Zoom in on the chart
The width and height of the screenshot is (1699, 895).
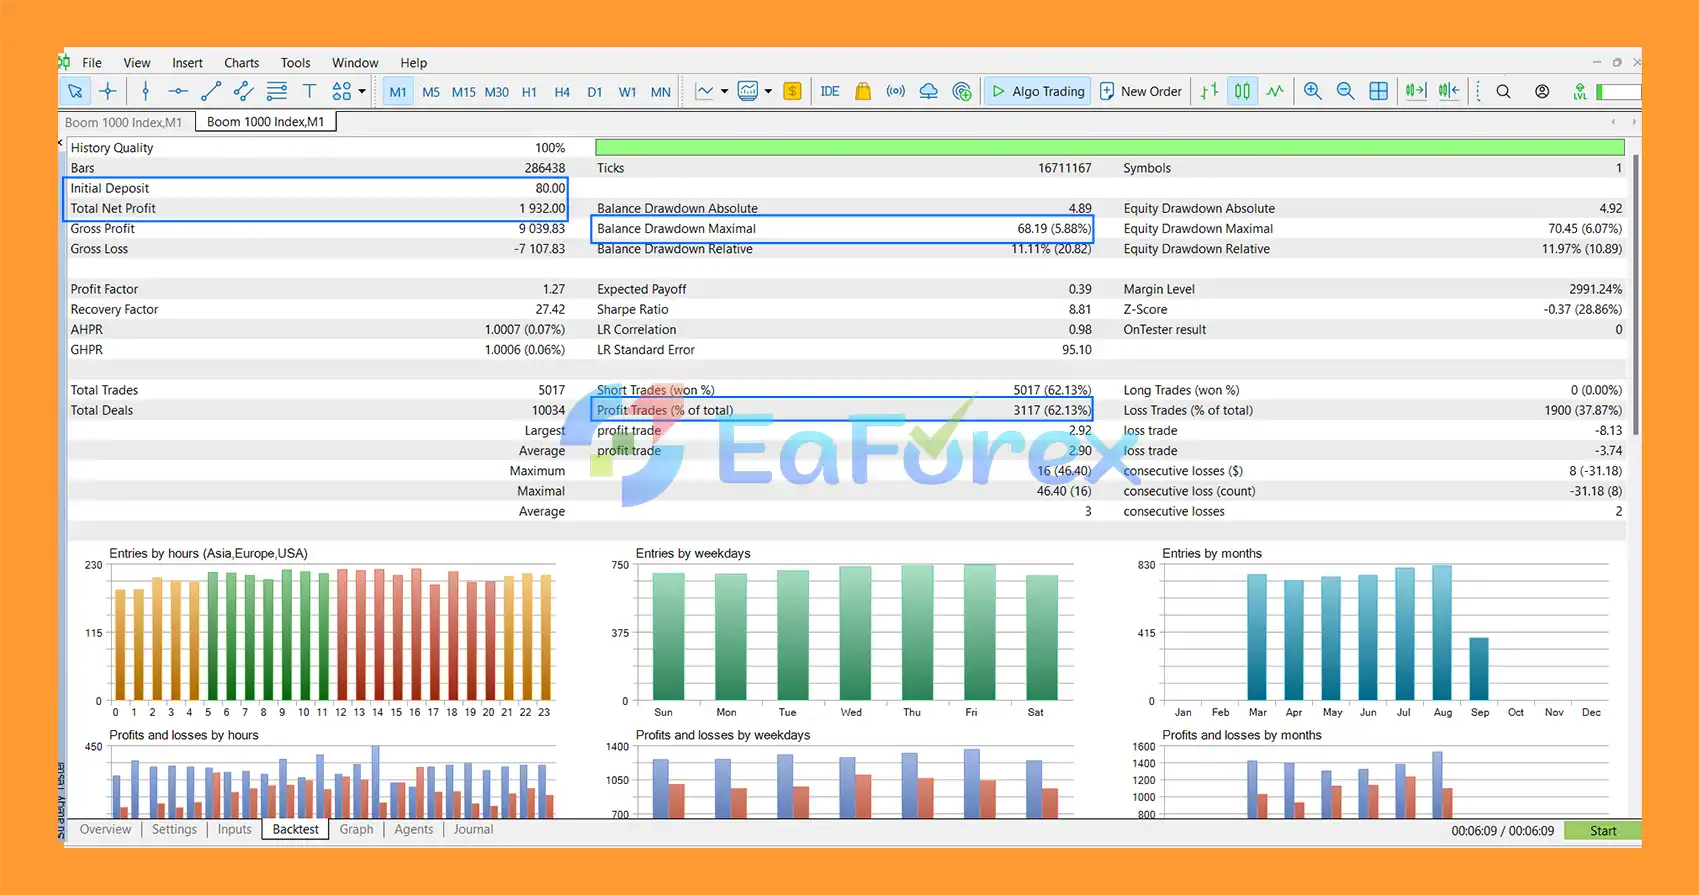1313,91
